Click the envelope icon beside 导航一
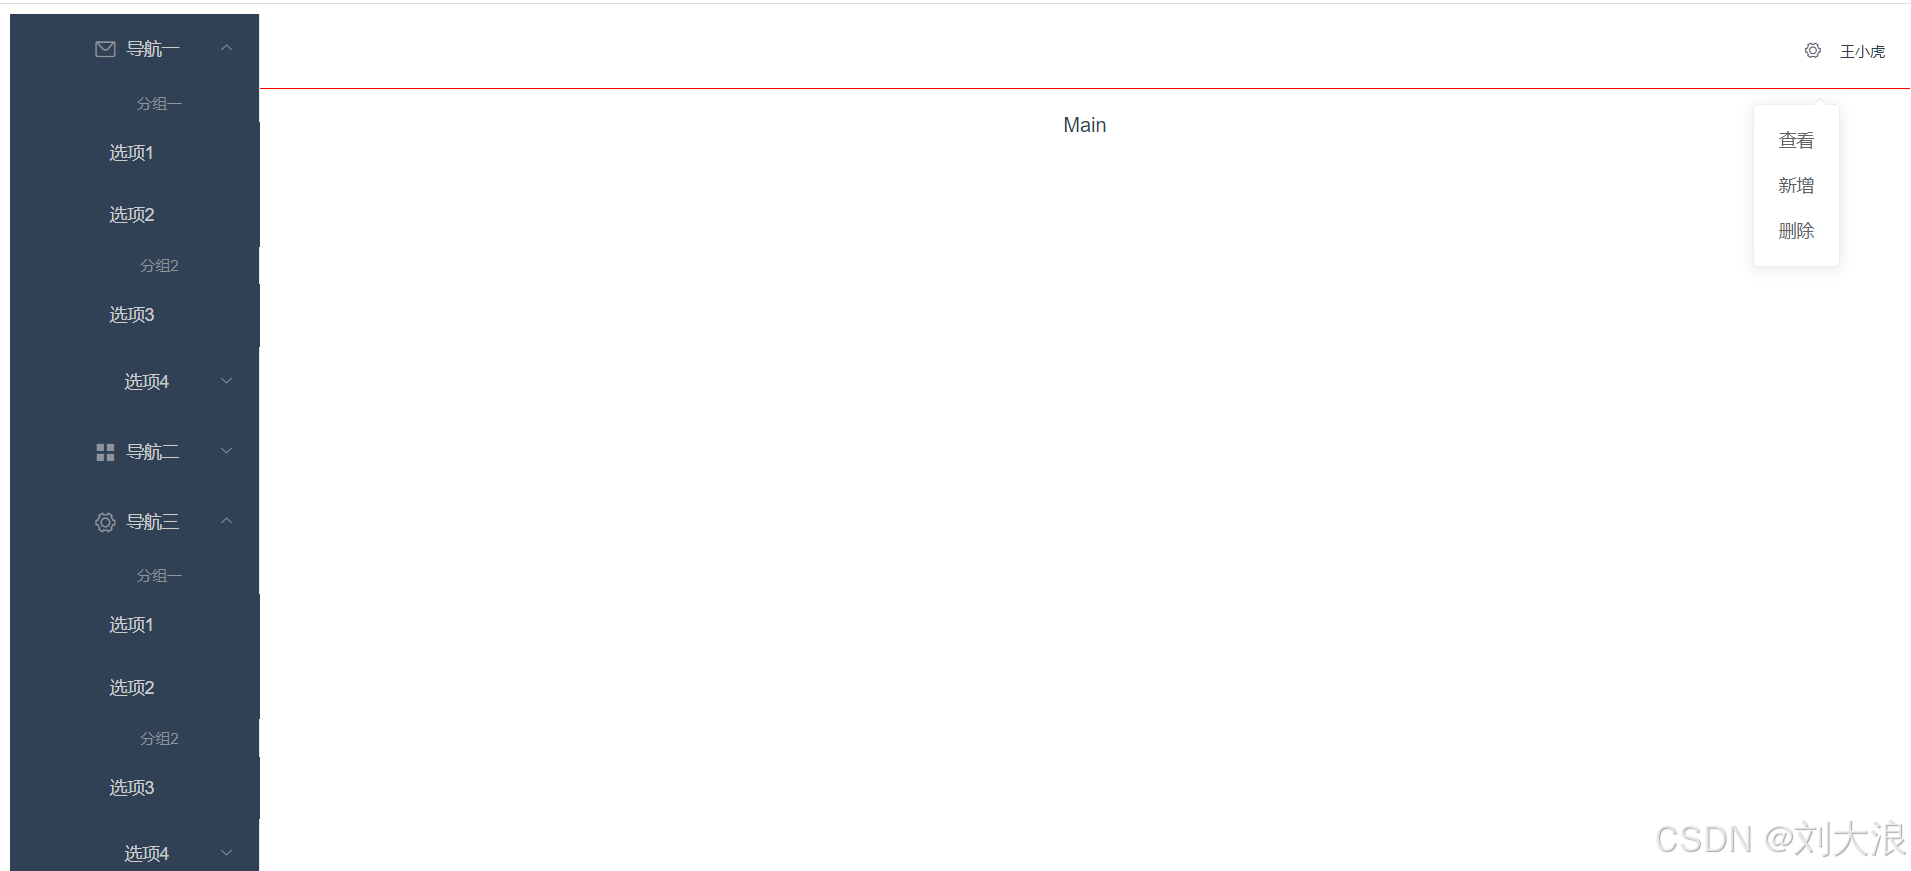Image resolution: width=1911 pixels, height=871 pixels. click(105, 49)
